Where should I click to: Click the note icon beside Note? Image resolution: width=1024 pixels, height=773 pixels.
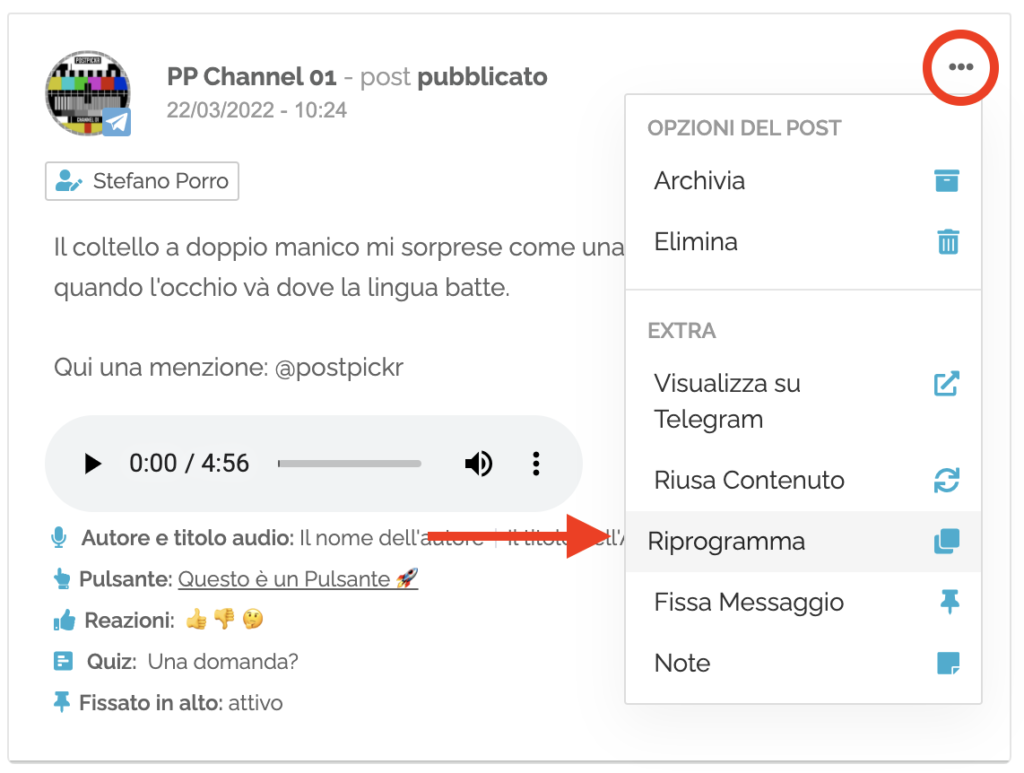[948, 663]
